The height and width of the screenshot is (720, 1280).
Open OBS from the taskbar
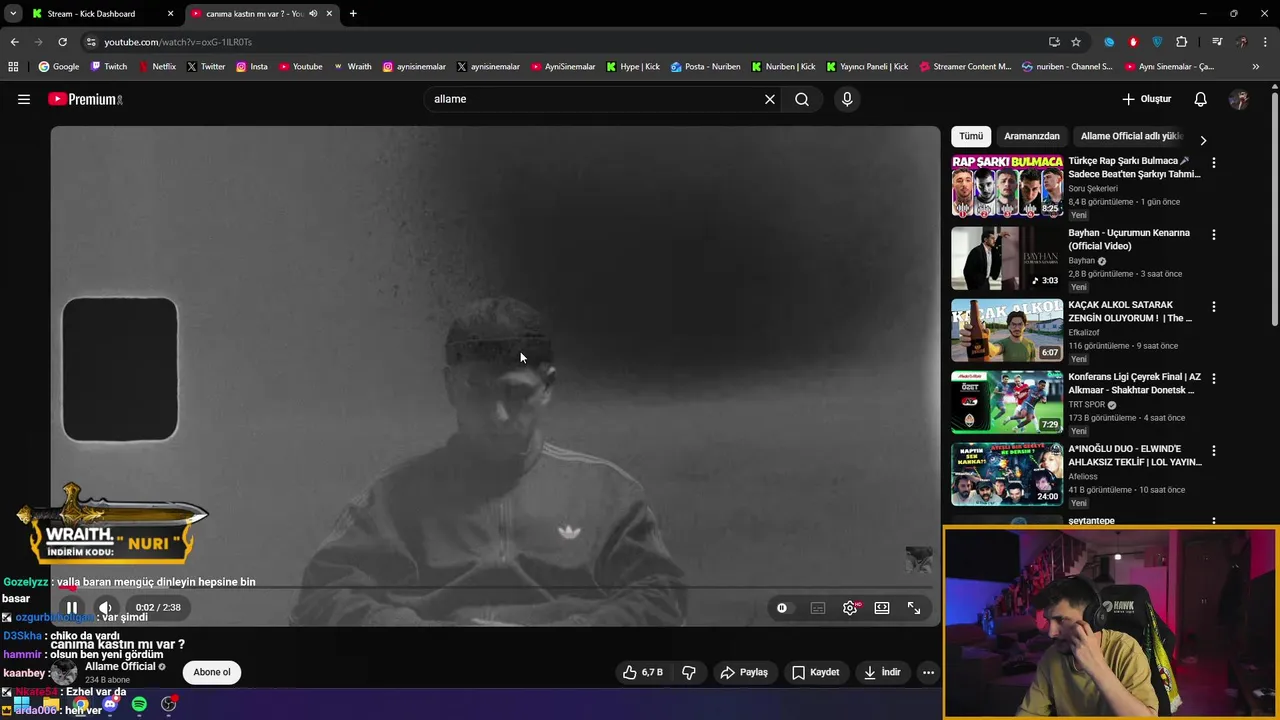[x=169, y=705]
